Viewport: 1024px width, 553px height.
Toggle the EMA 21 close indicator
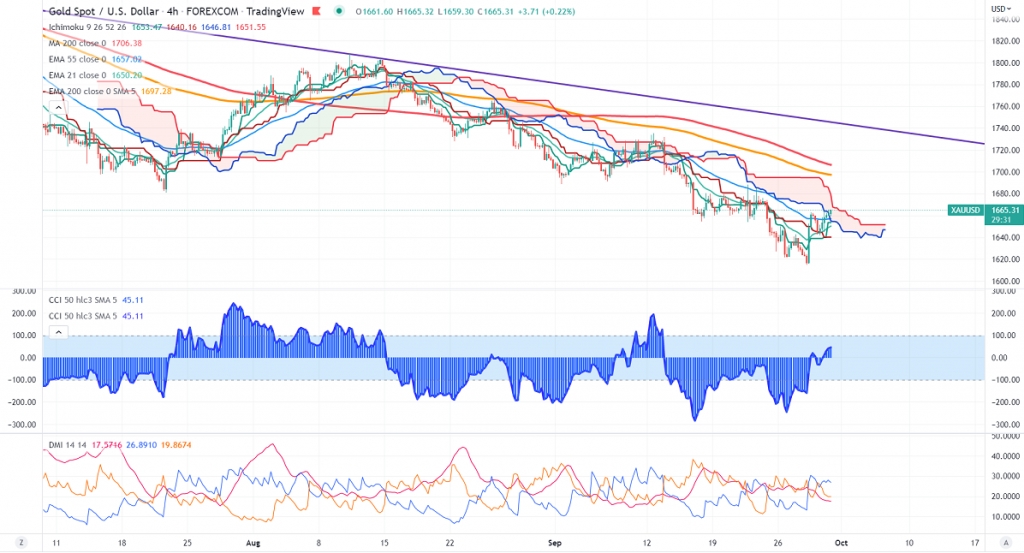point(78,75)
